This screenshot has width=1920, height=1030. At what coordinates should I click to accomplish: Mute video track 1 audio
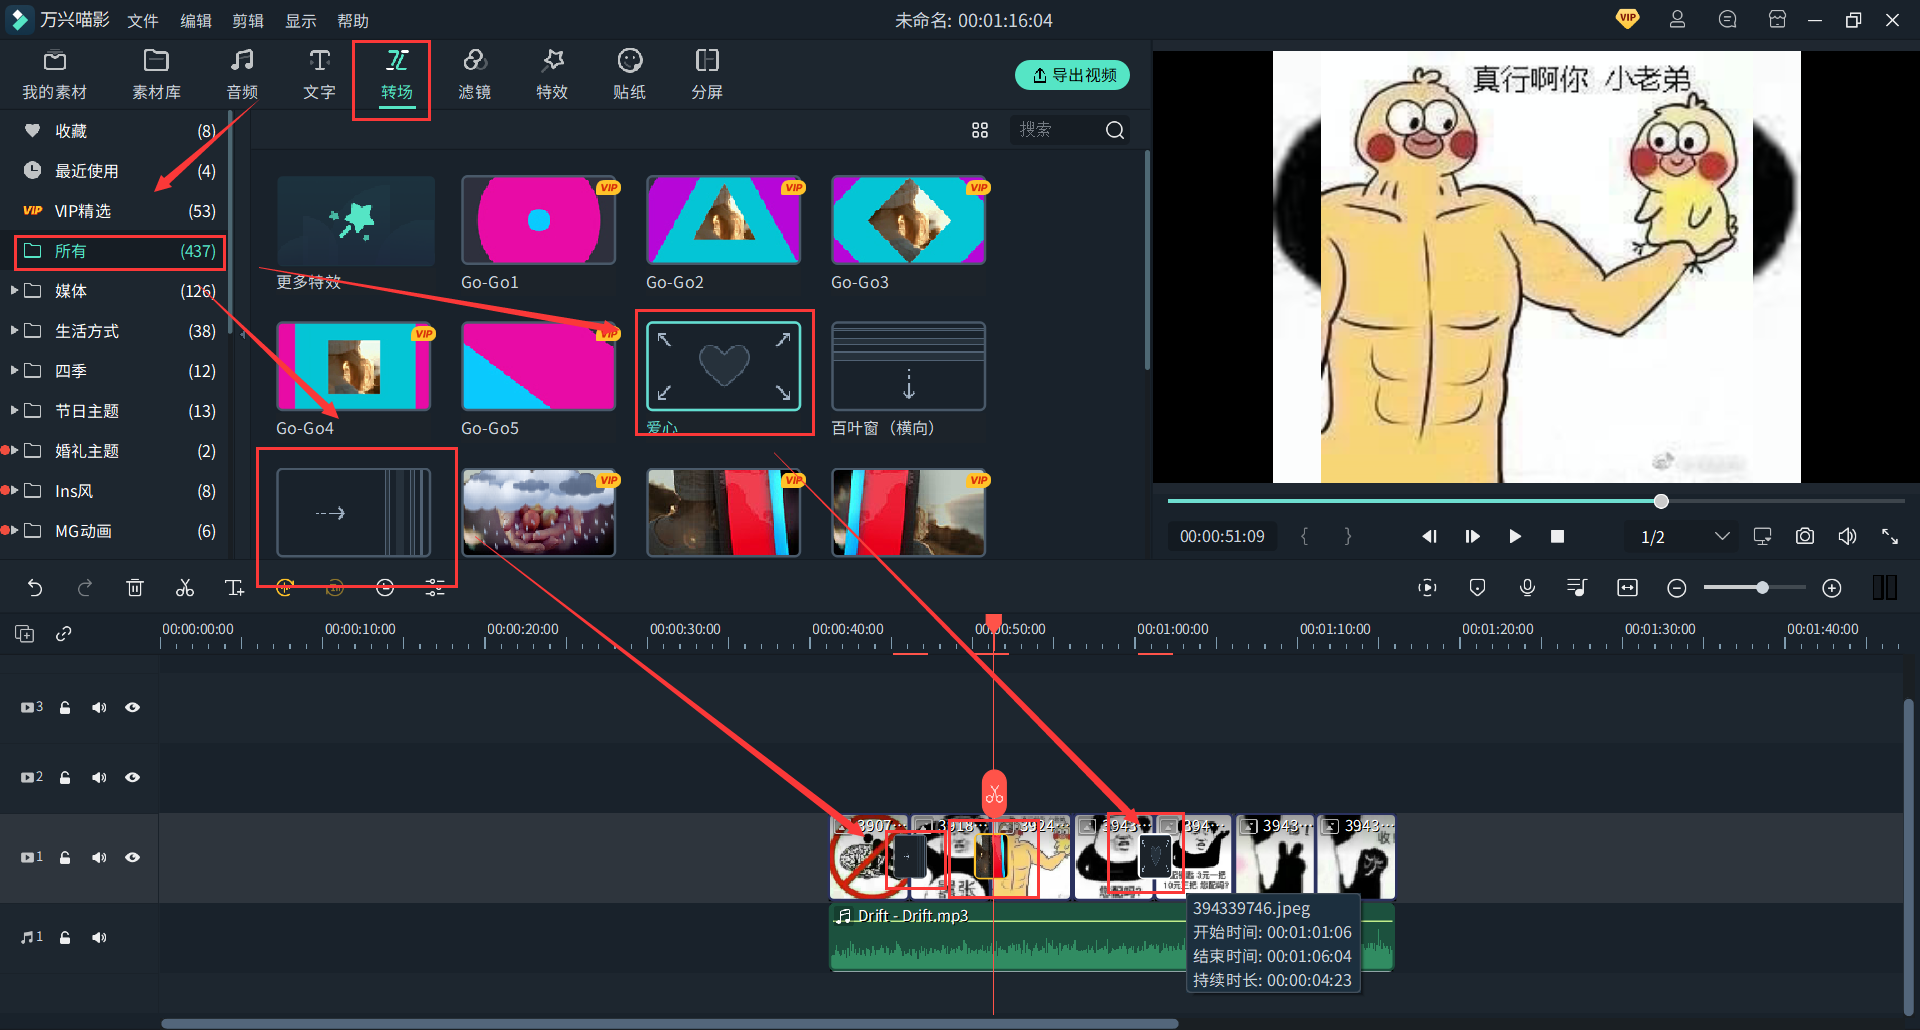(x=99, y=857)
